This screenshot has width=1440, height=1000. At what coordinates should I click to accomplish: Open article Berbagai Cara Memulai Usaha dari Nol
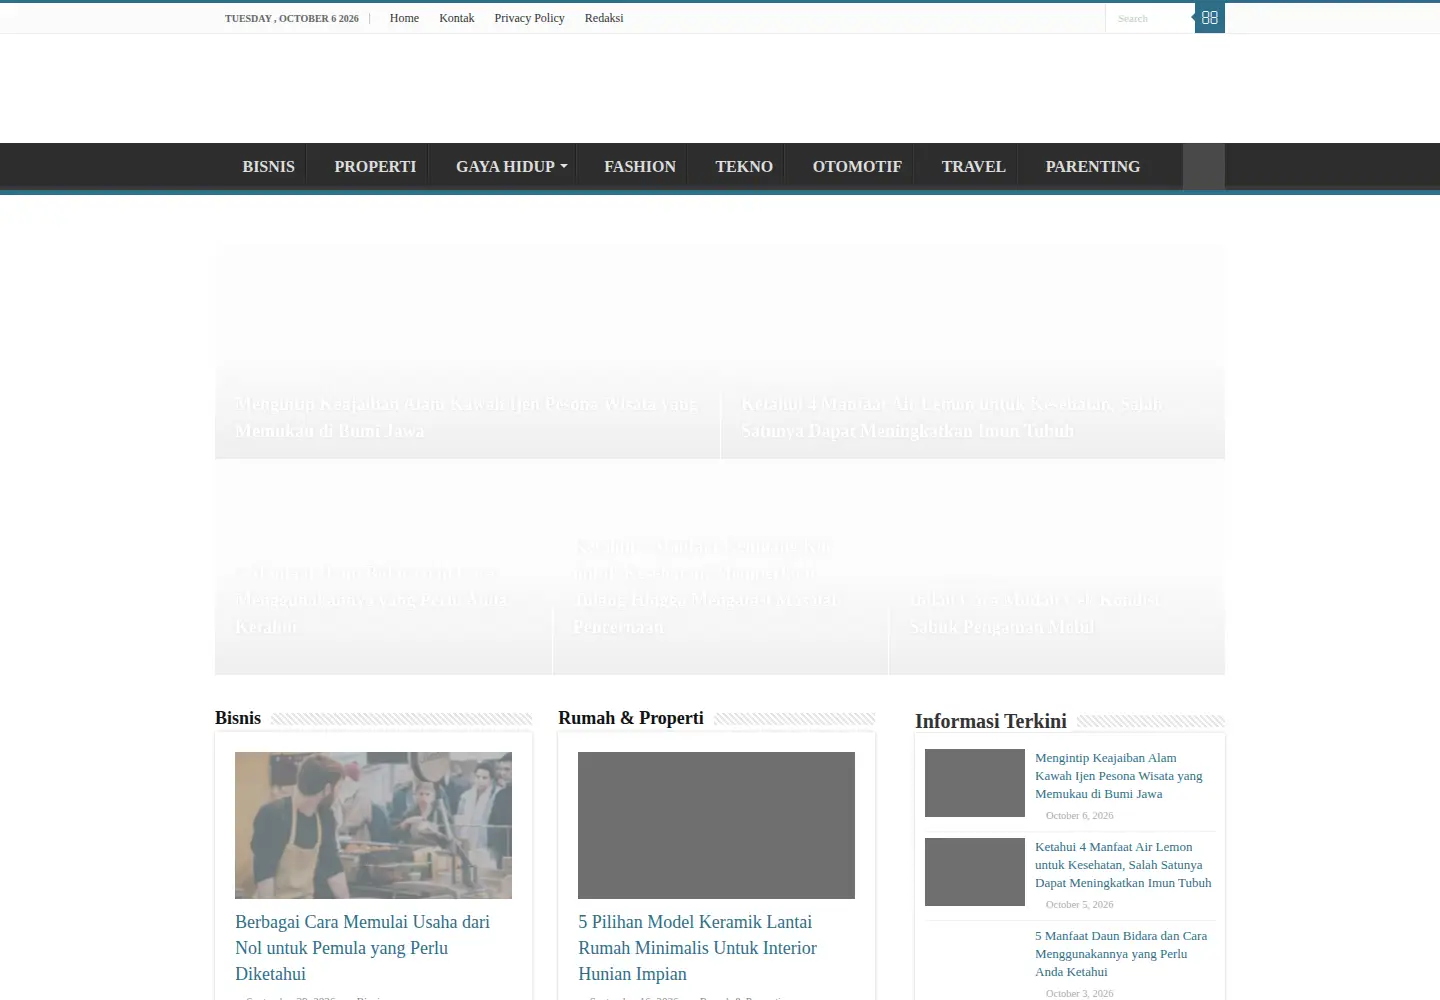click(362, 947)
